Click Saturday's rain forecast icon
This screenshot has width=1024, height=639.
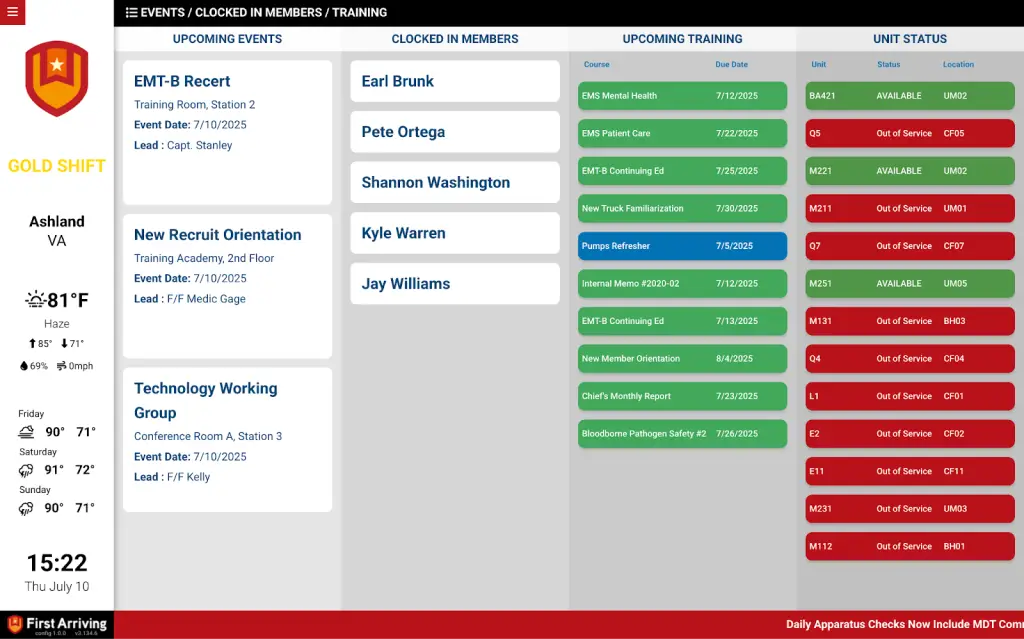26,470
